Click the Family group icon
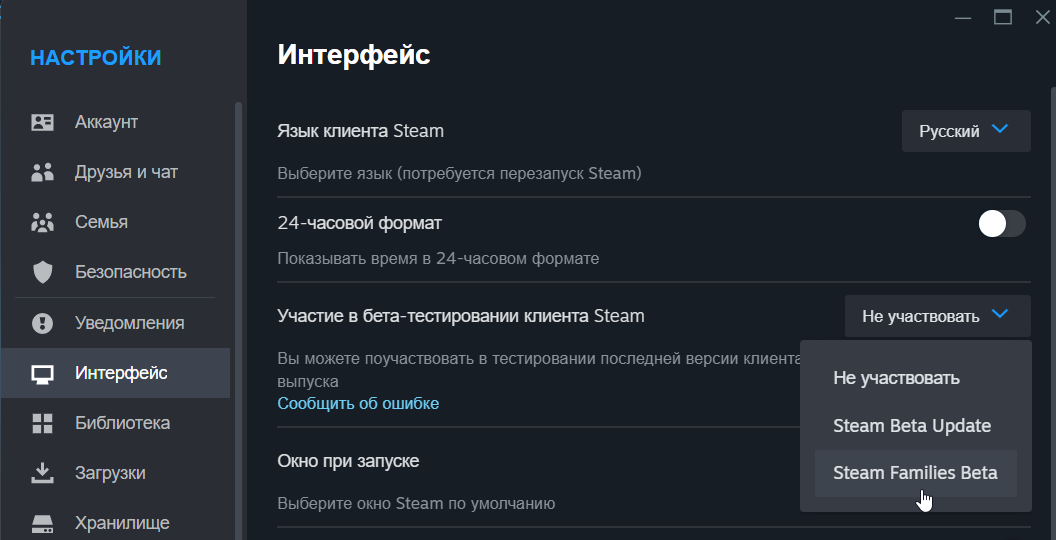The image size is (1056, 540). pos(42,222)
